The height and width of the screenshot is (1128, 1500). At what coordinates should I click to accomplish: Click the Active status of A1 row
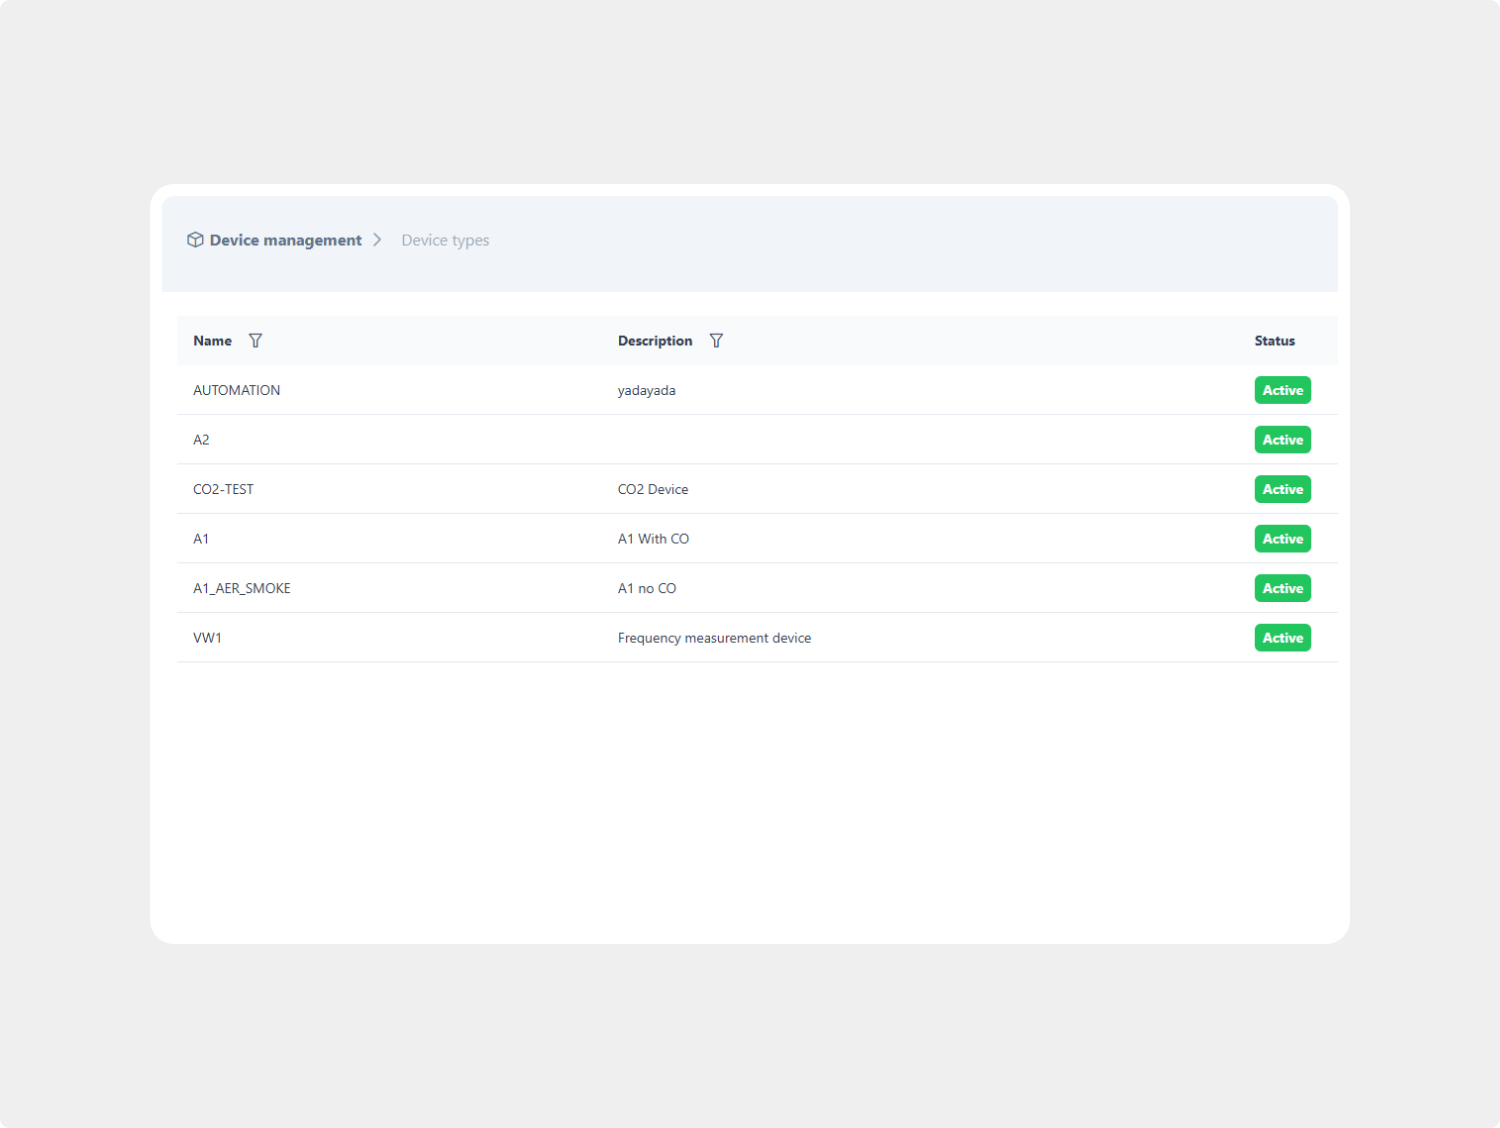coord(1282,539)
